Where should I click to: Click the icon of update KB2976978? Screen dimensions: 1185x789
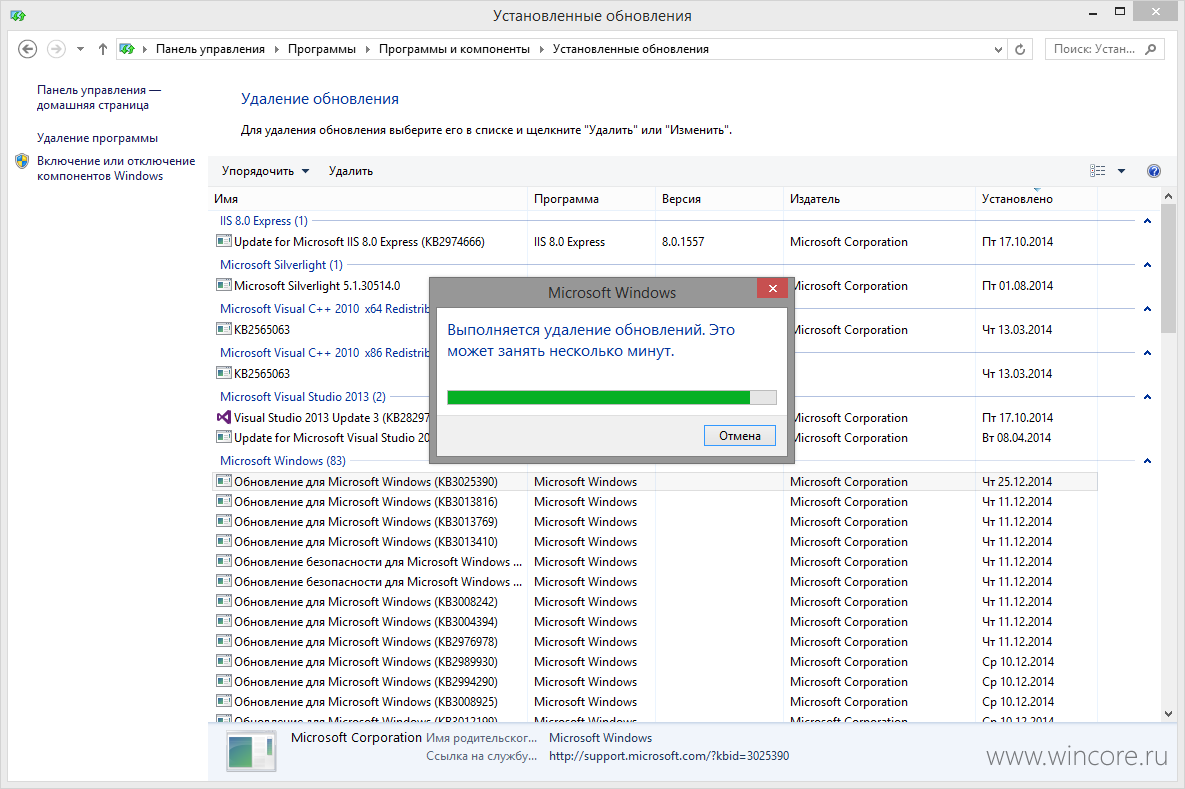pos(224,642)
